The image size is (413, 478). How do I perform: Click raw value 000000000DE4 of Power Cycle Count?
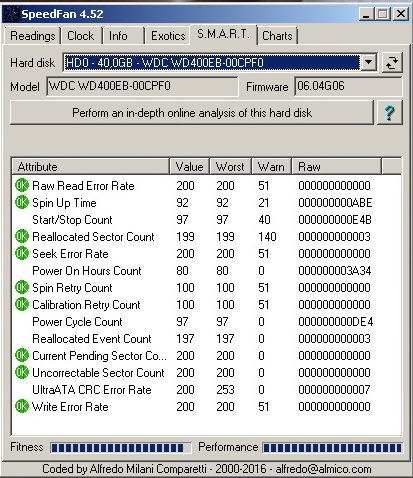[336, 322]
